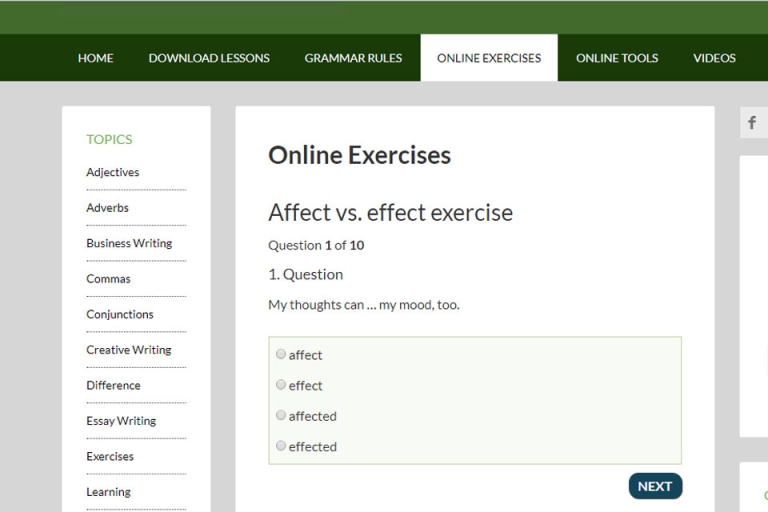Open GRAMMAR RULES navigation item

tap(353, 58)
